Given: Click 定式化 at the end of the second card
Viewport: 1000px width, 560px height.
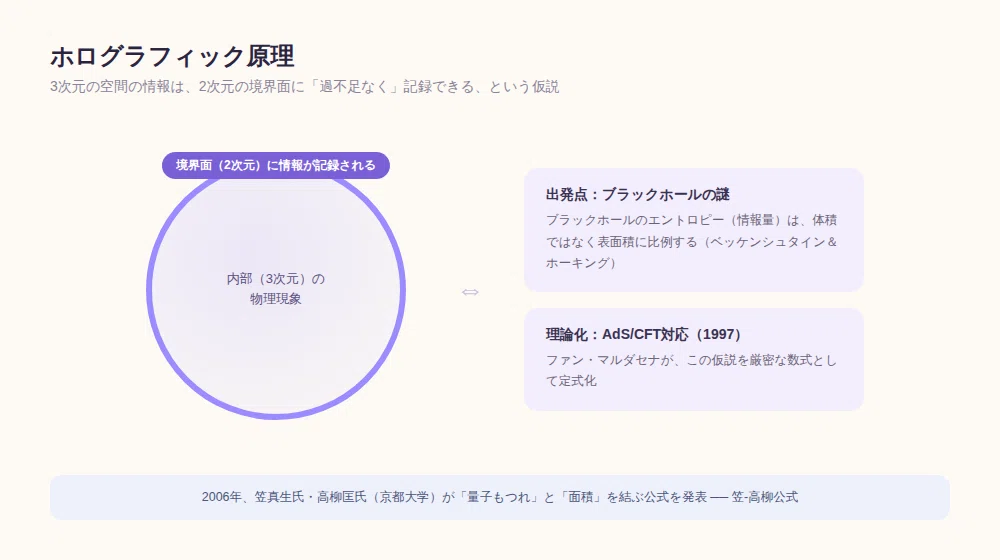Looking at the screenshot, I should pyautogui.click(x=578, y=381).
